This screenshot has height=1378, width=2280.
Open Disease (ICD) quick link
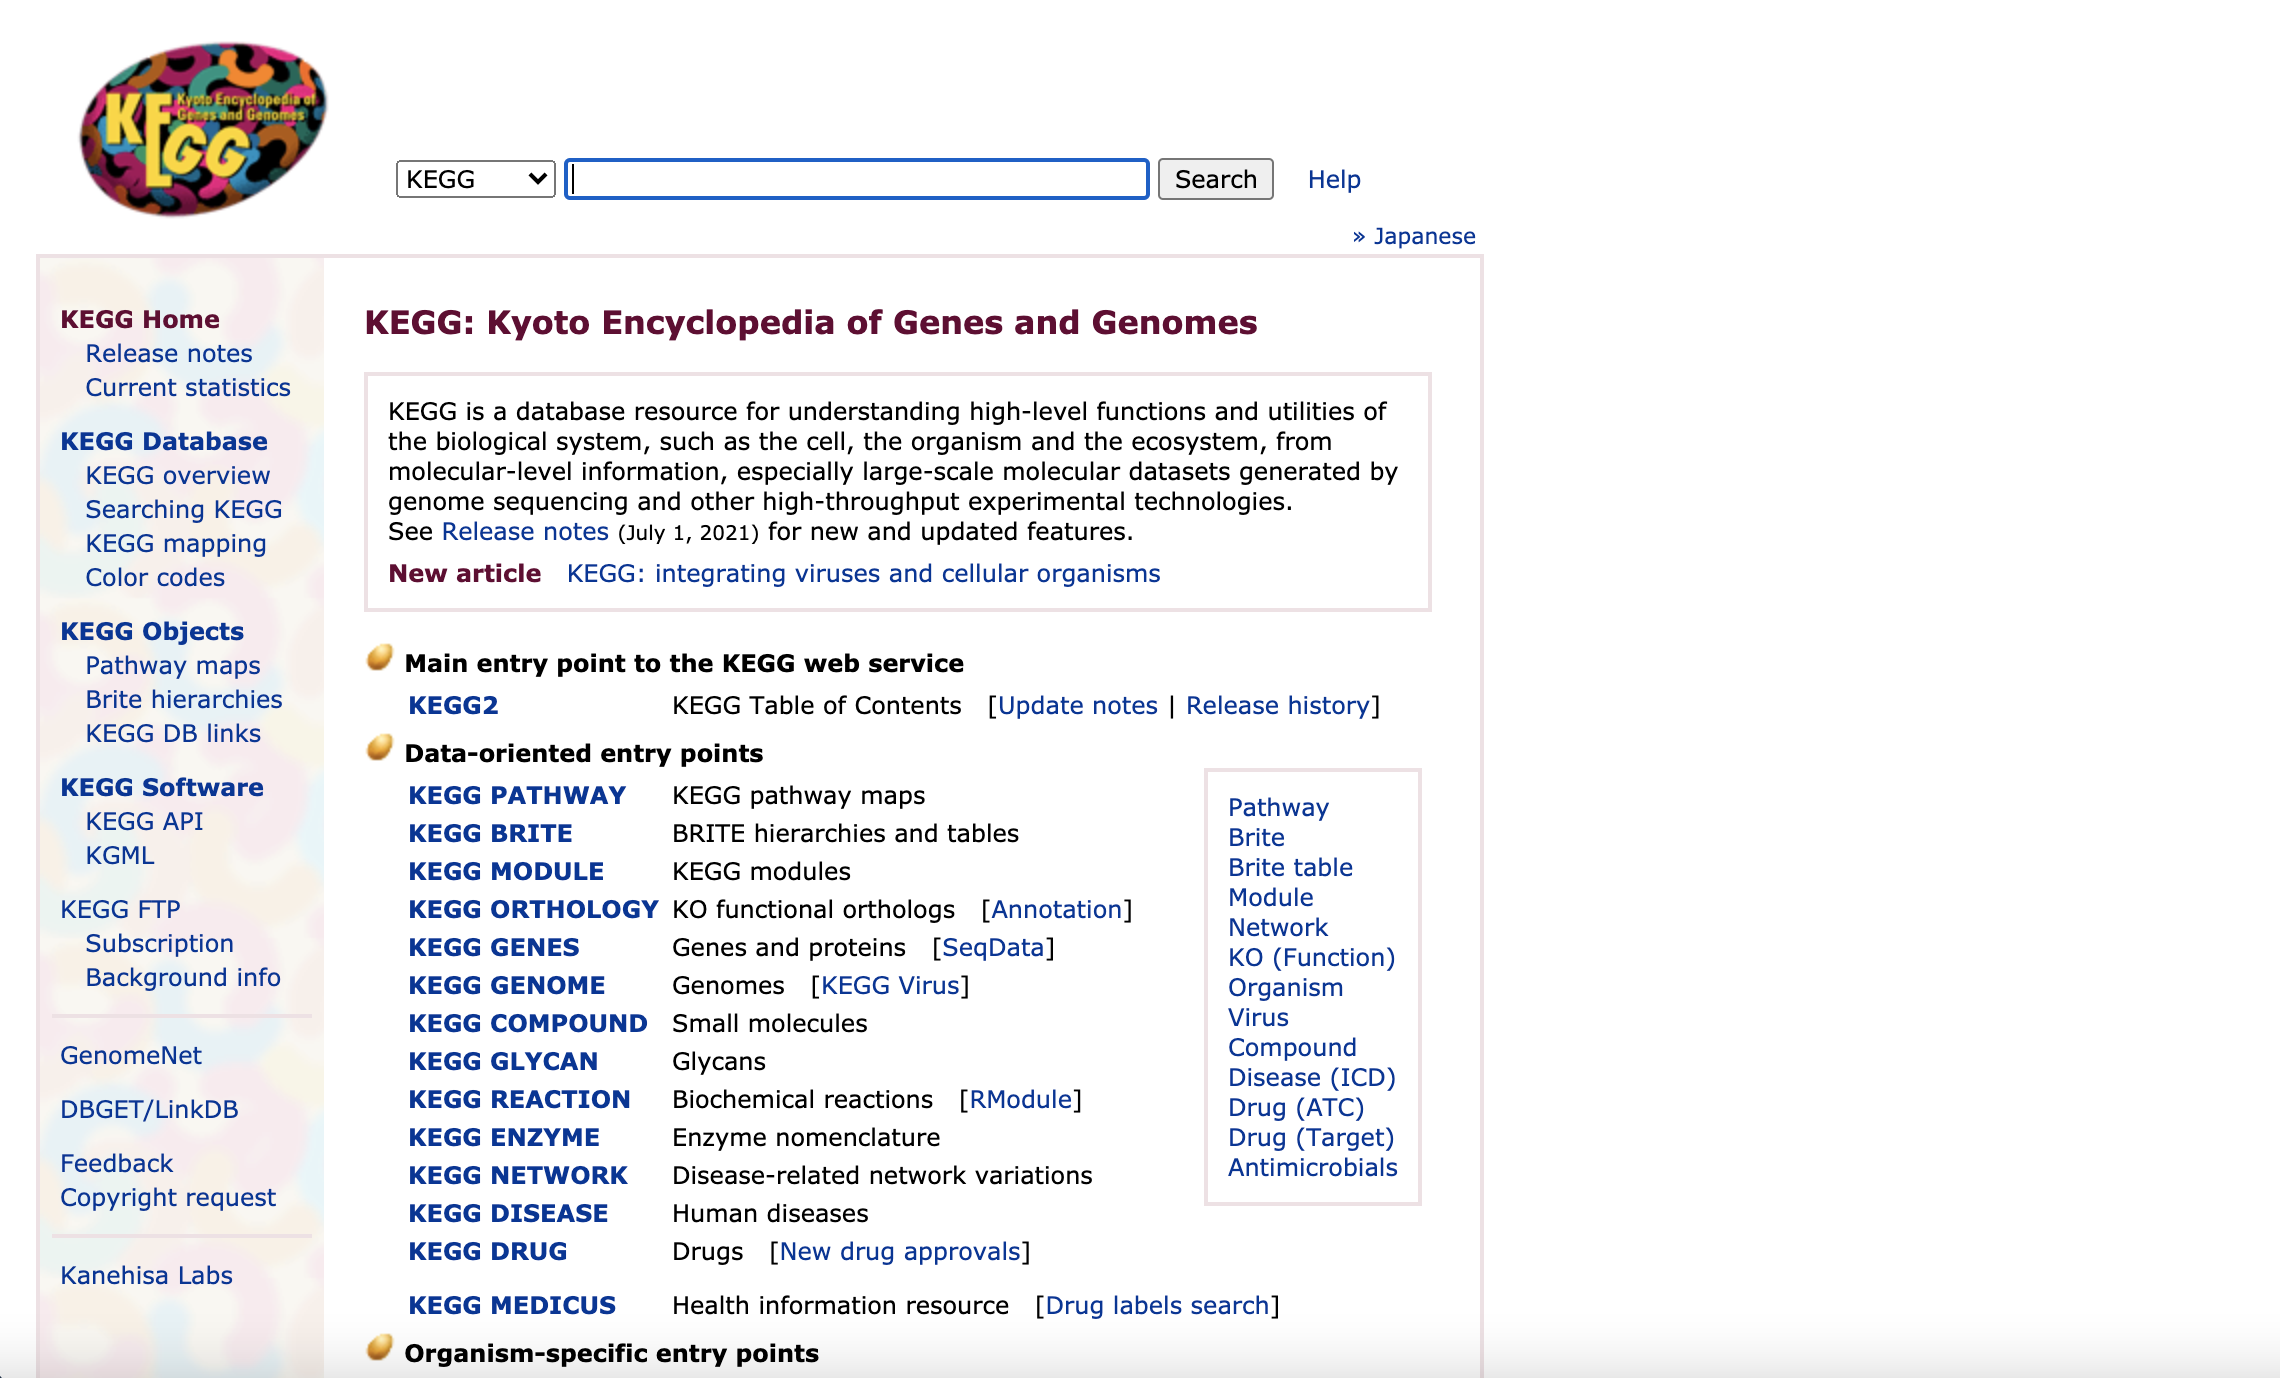click(x=1311, y=1077)
